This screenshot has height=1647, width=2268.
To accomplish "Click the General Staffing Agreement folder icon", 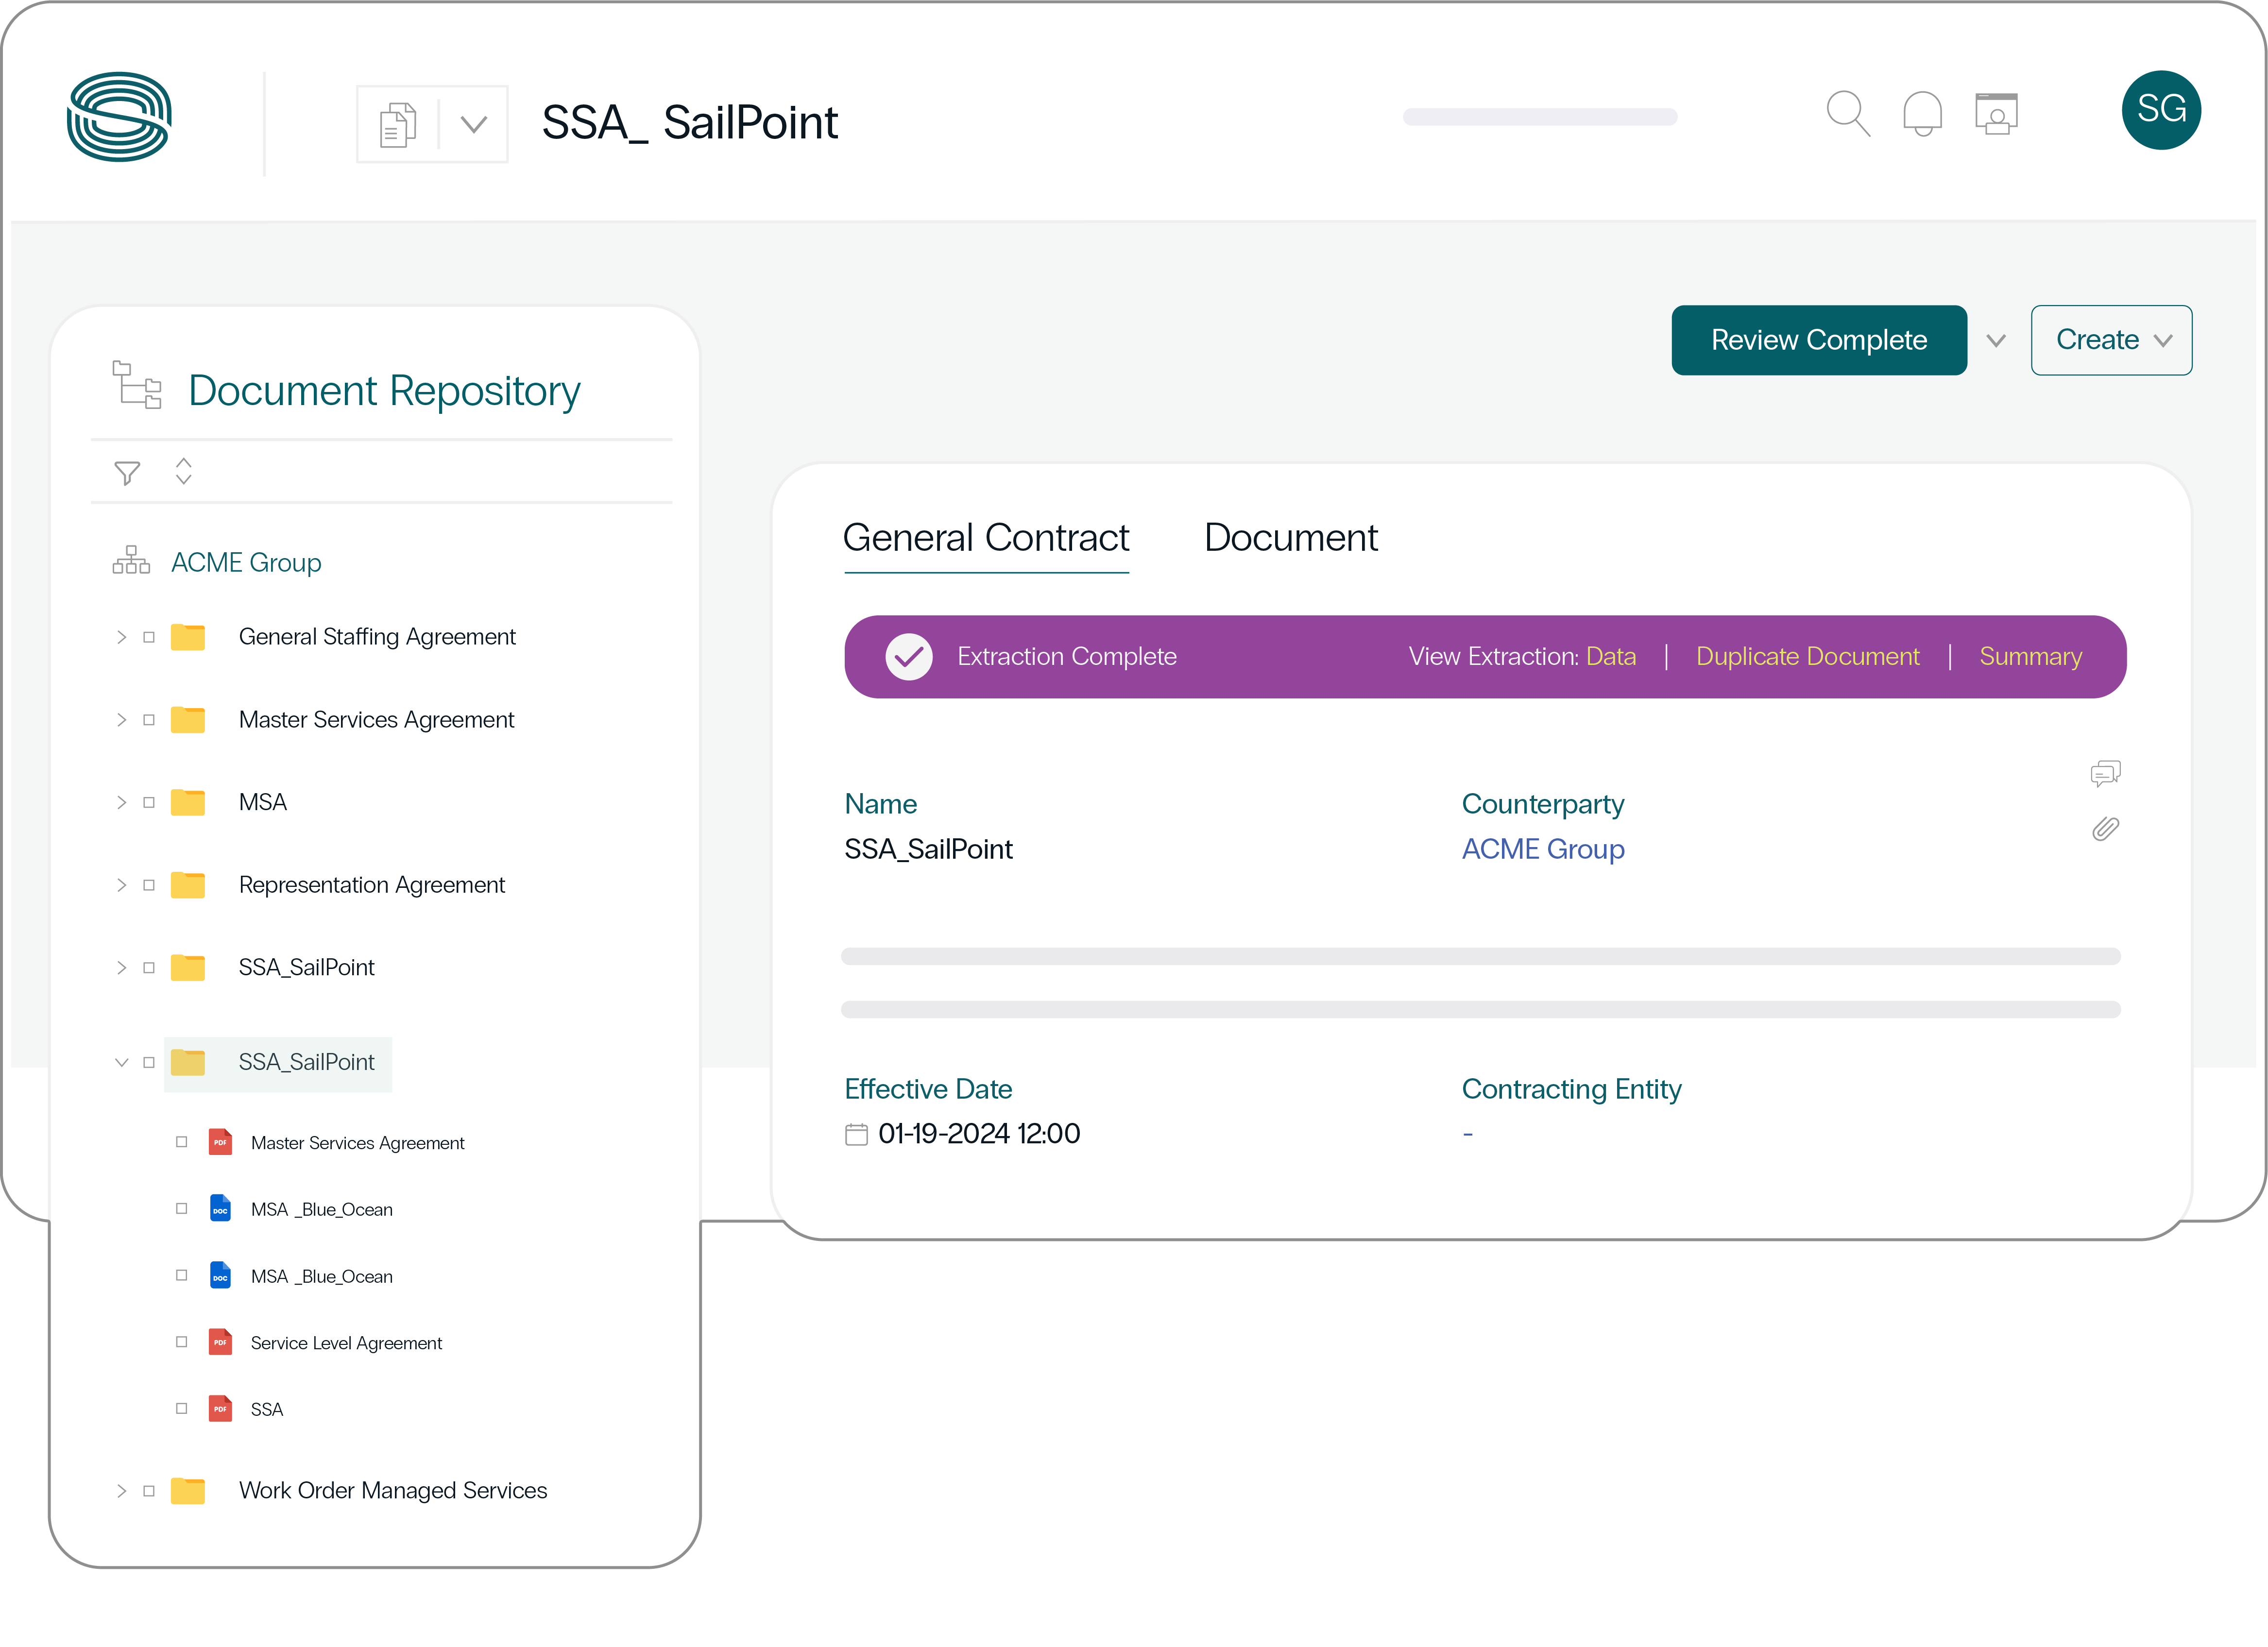I will click(x=188, y=637).
